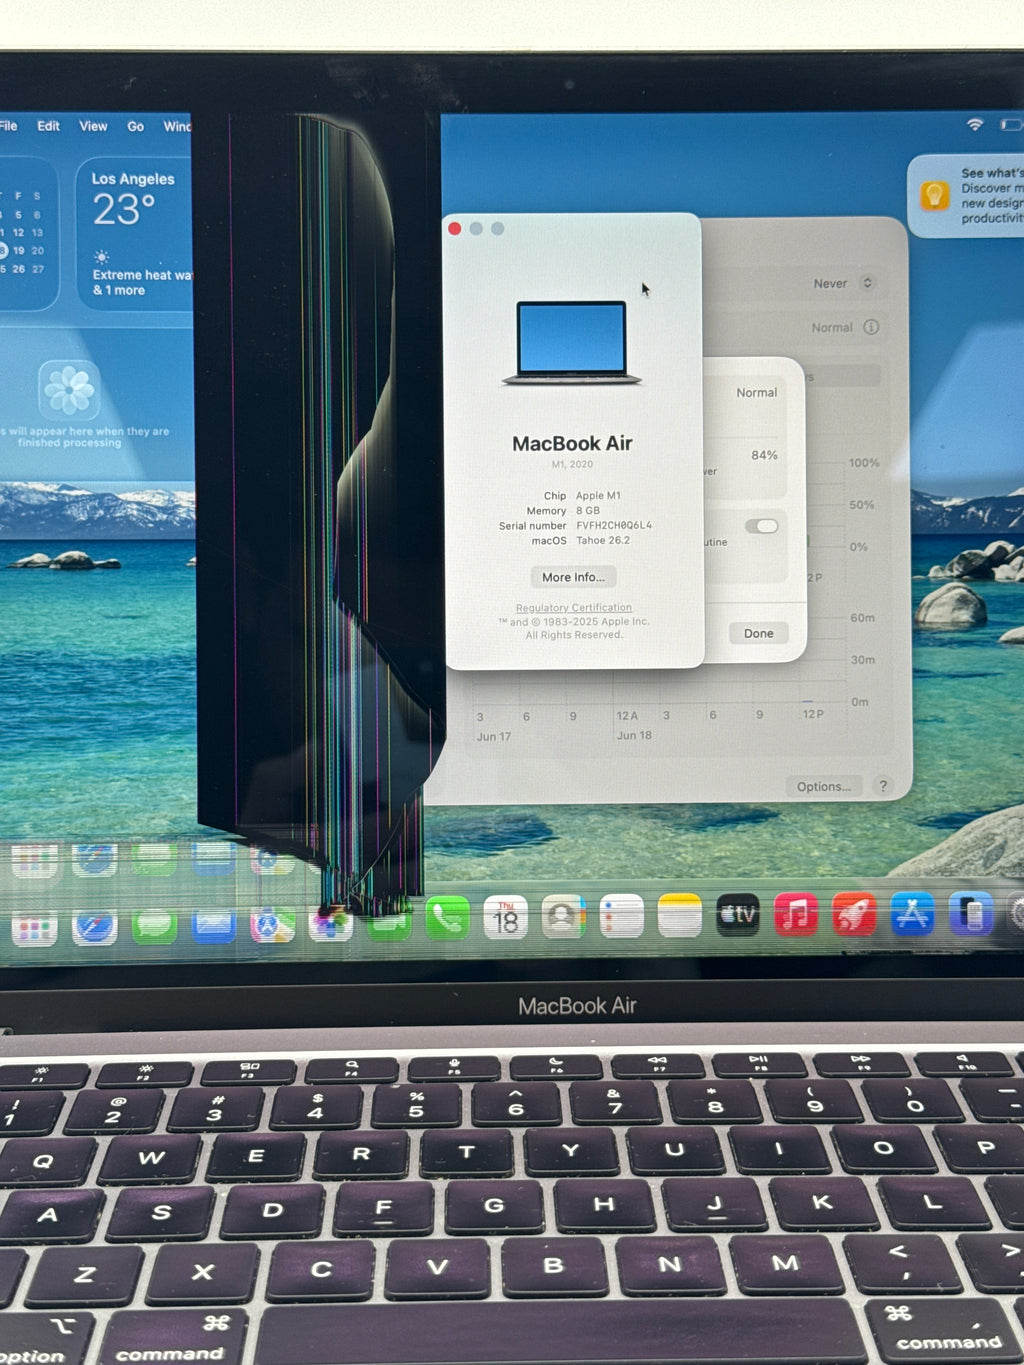This screenshot has height=1365, width=1024.
Task: Click Done in the battery sheet
Action: click(758, 633)
